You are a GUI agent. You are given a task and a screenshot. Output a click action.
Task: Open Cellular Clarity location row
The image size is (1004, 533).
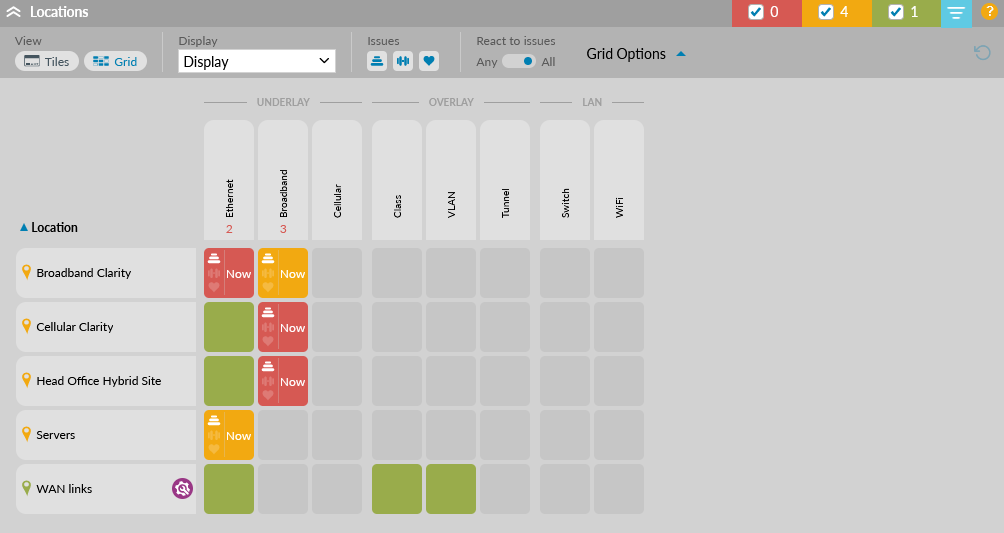pyautogui.click(x=106, y=327)
